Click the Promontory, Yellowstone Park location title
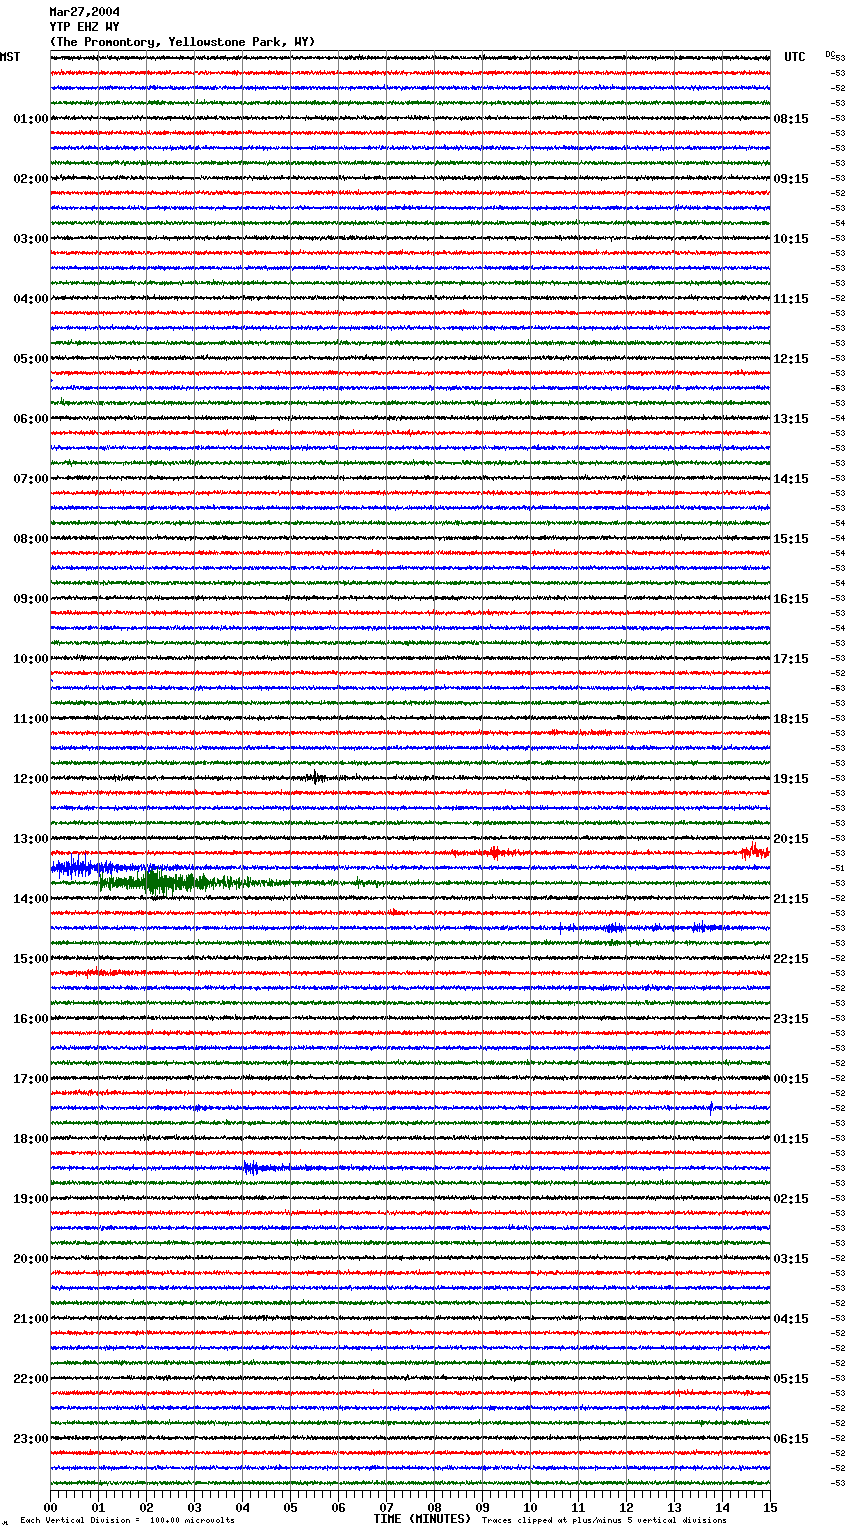The image size is (850, 1534). [x=182, y=42]
